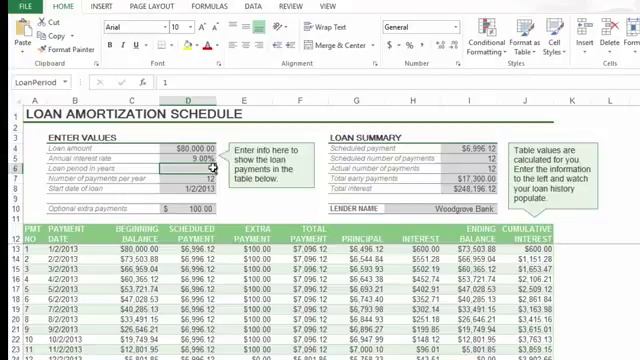This screenshot has width=640, height=360.
Task: Toggle Wrap Text
Action: click(325, 27)
